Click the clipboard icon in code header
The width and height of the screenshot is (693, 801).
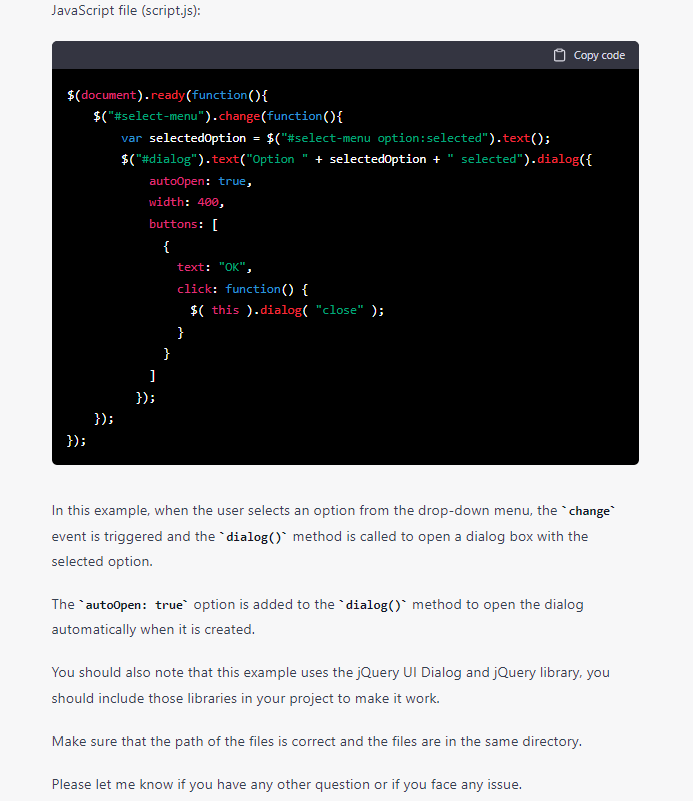pos(559,55)
